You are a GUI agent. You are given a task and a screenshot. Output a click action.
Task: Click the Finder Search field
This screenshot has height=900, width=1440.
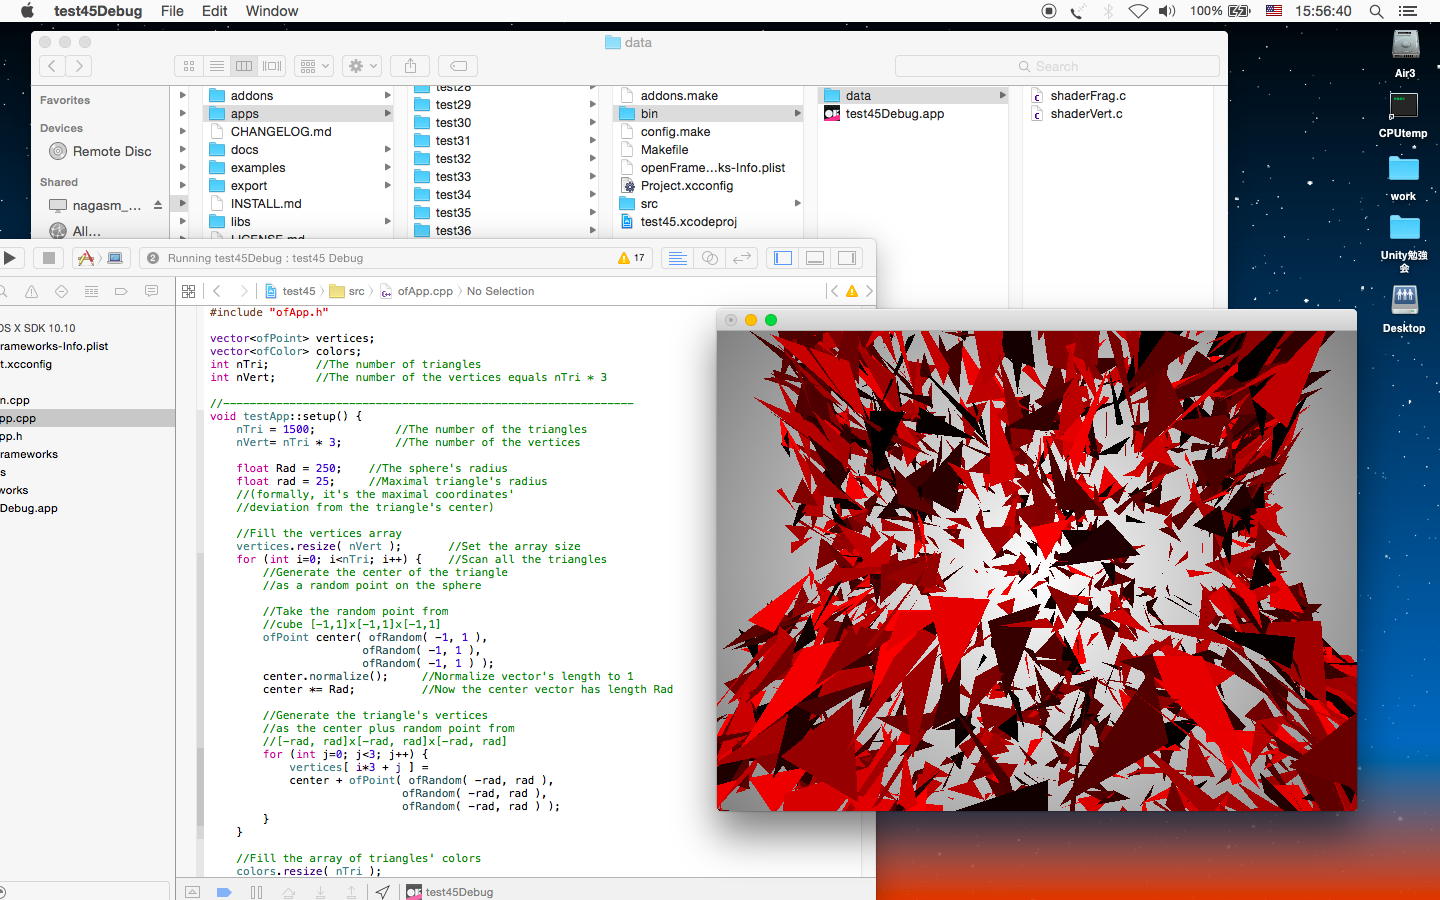1056,66
